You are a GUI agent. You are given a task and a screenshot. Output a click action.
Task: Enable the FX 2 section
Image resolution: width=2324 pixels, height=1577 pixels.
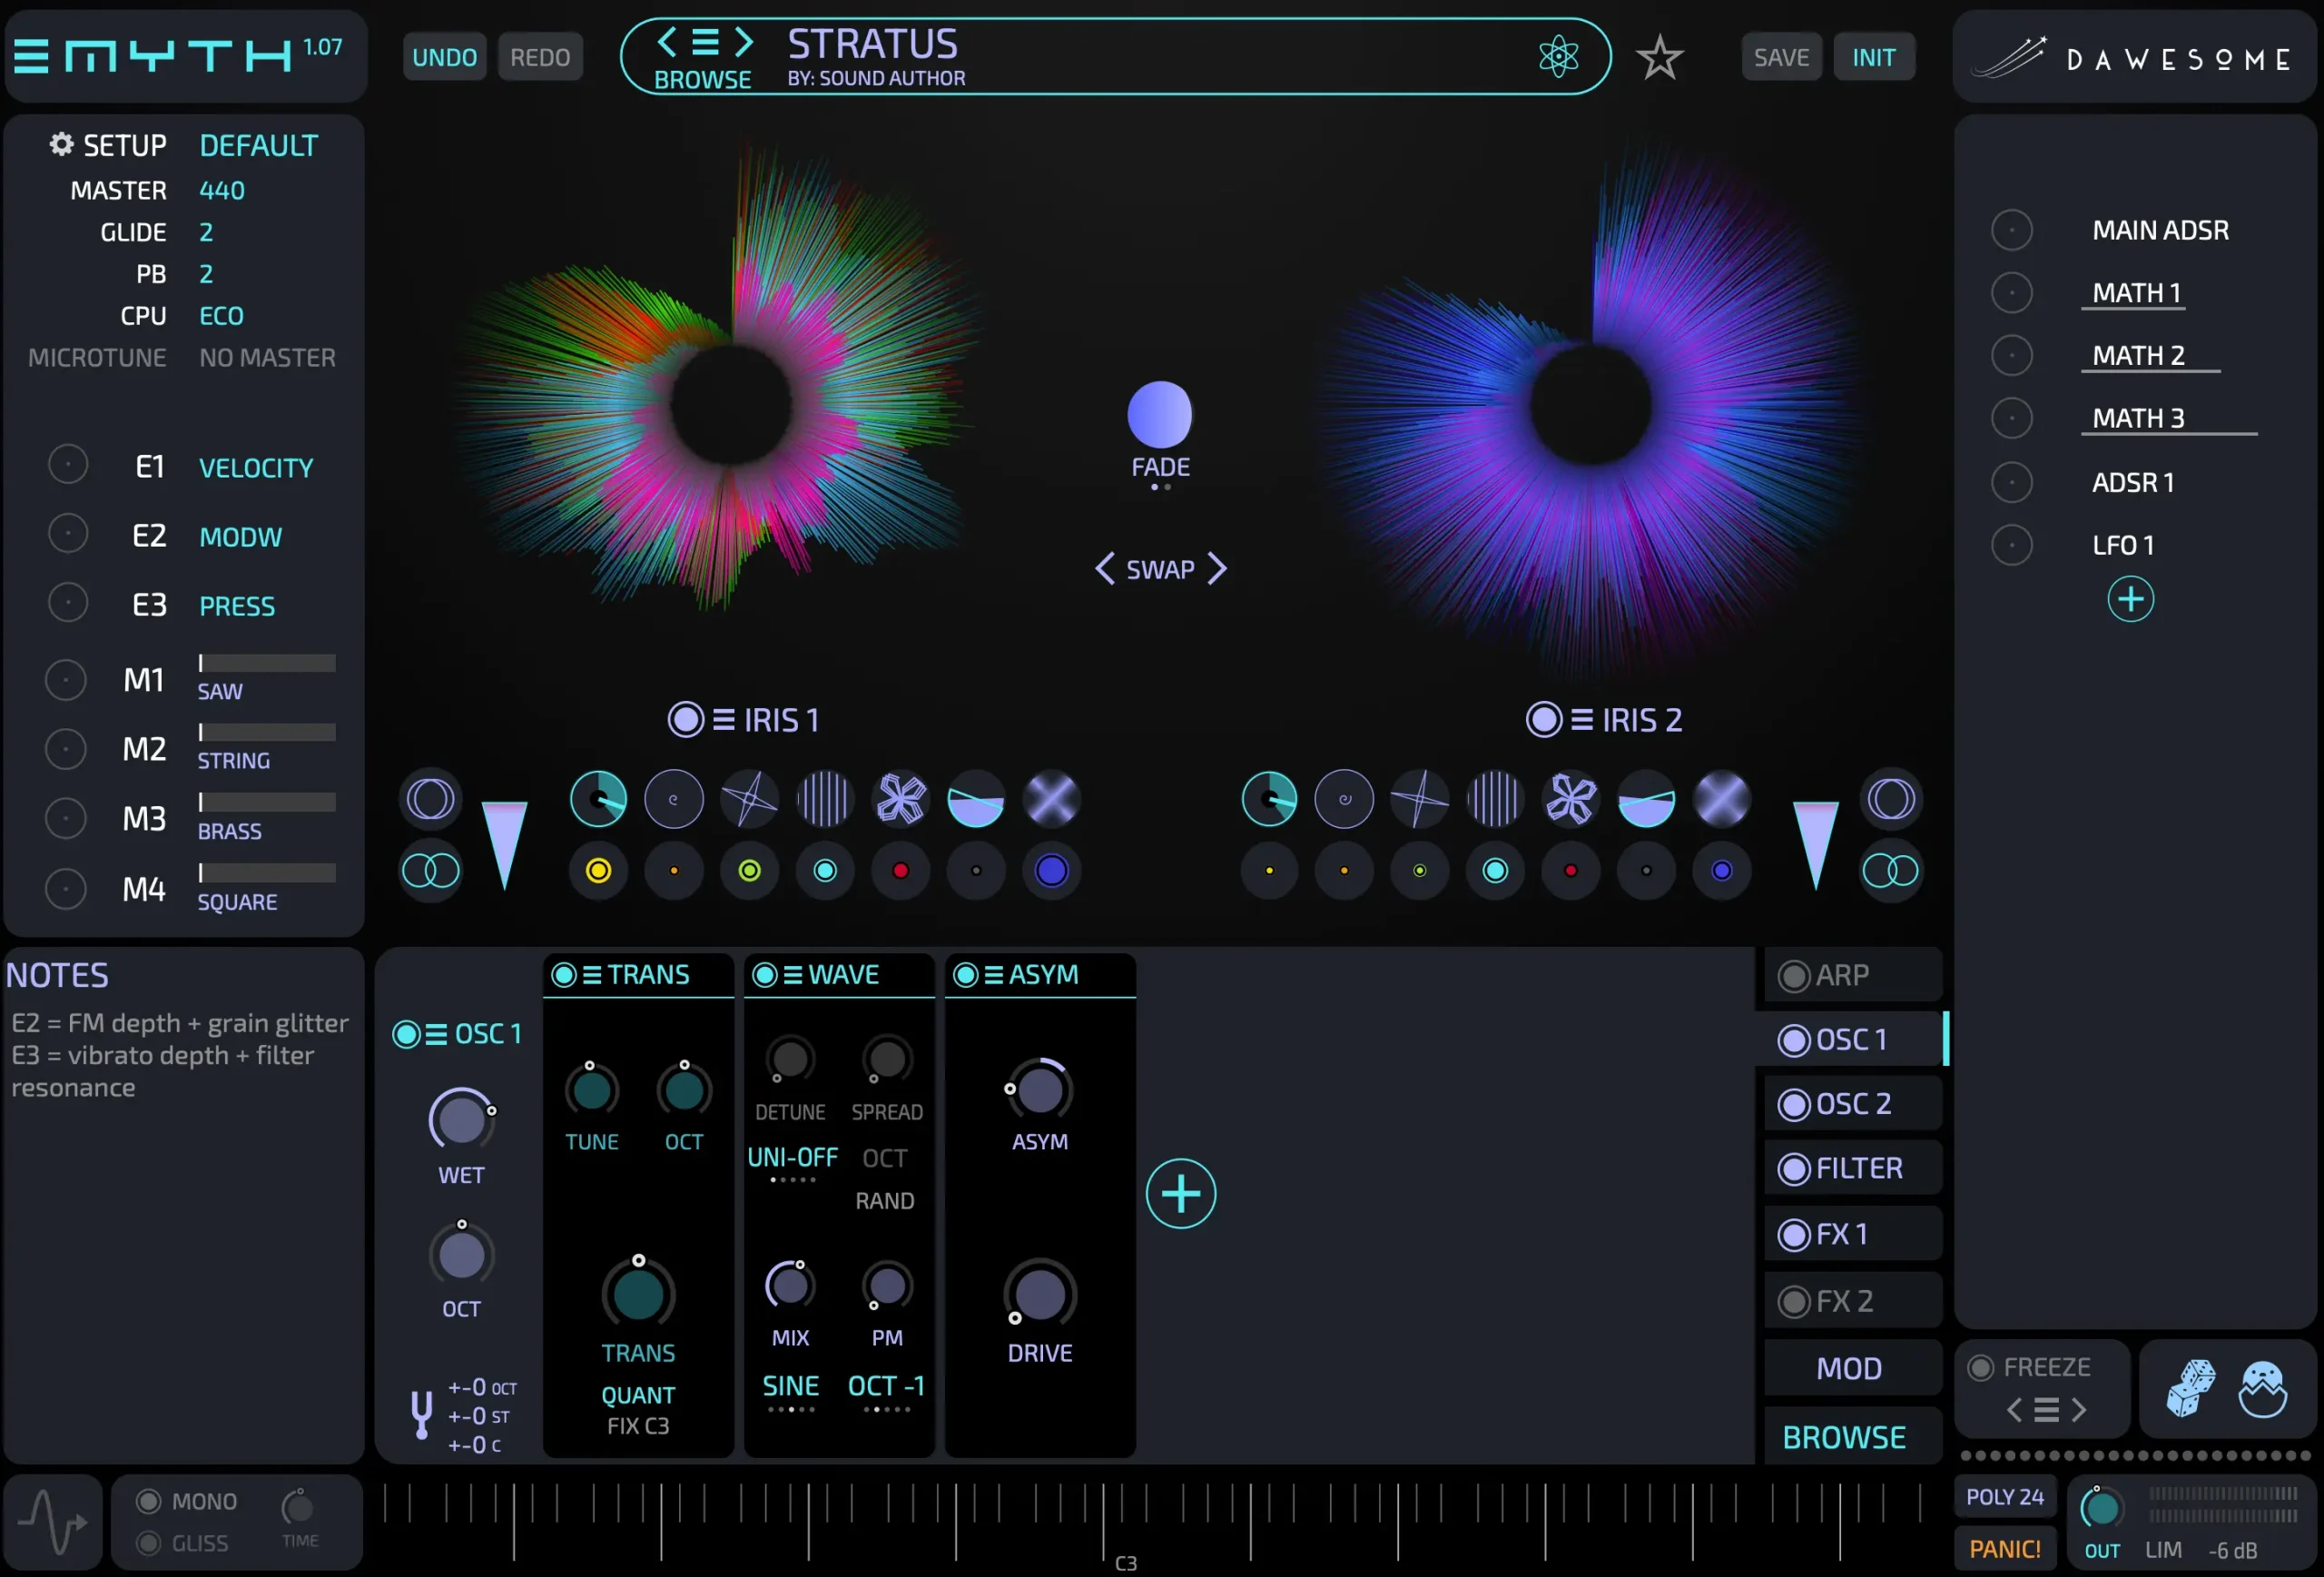(1794, 1302)
